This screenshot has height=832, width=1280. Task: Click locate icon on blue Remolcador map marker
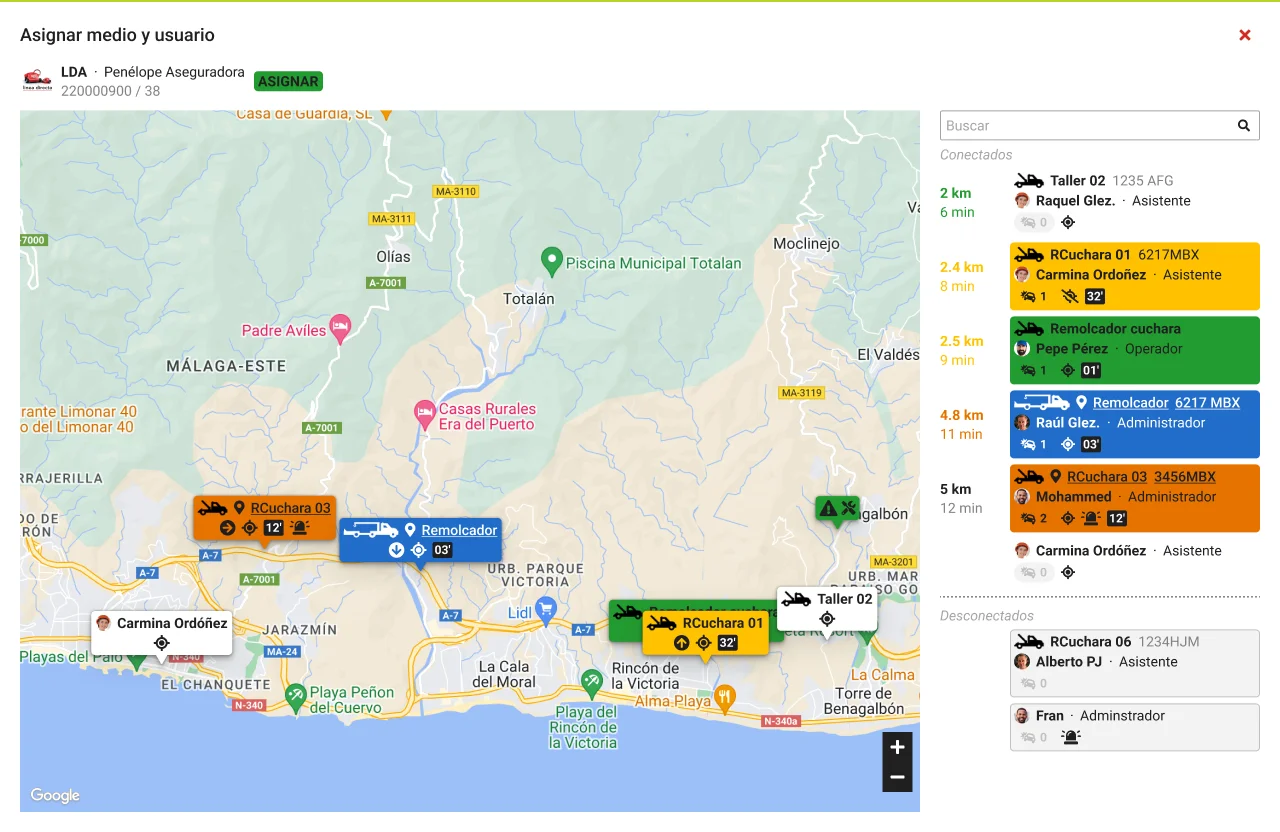pyautogui.click(x=418, y=550)
